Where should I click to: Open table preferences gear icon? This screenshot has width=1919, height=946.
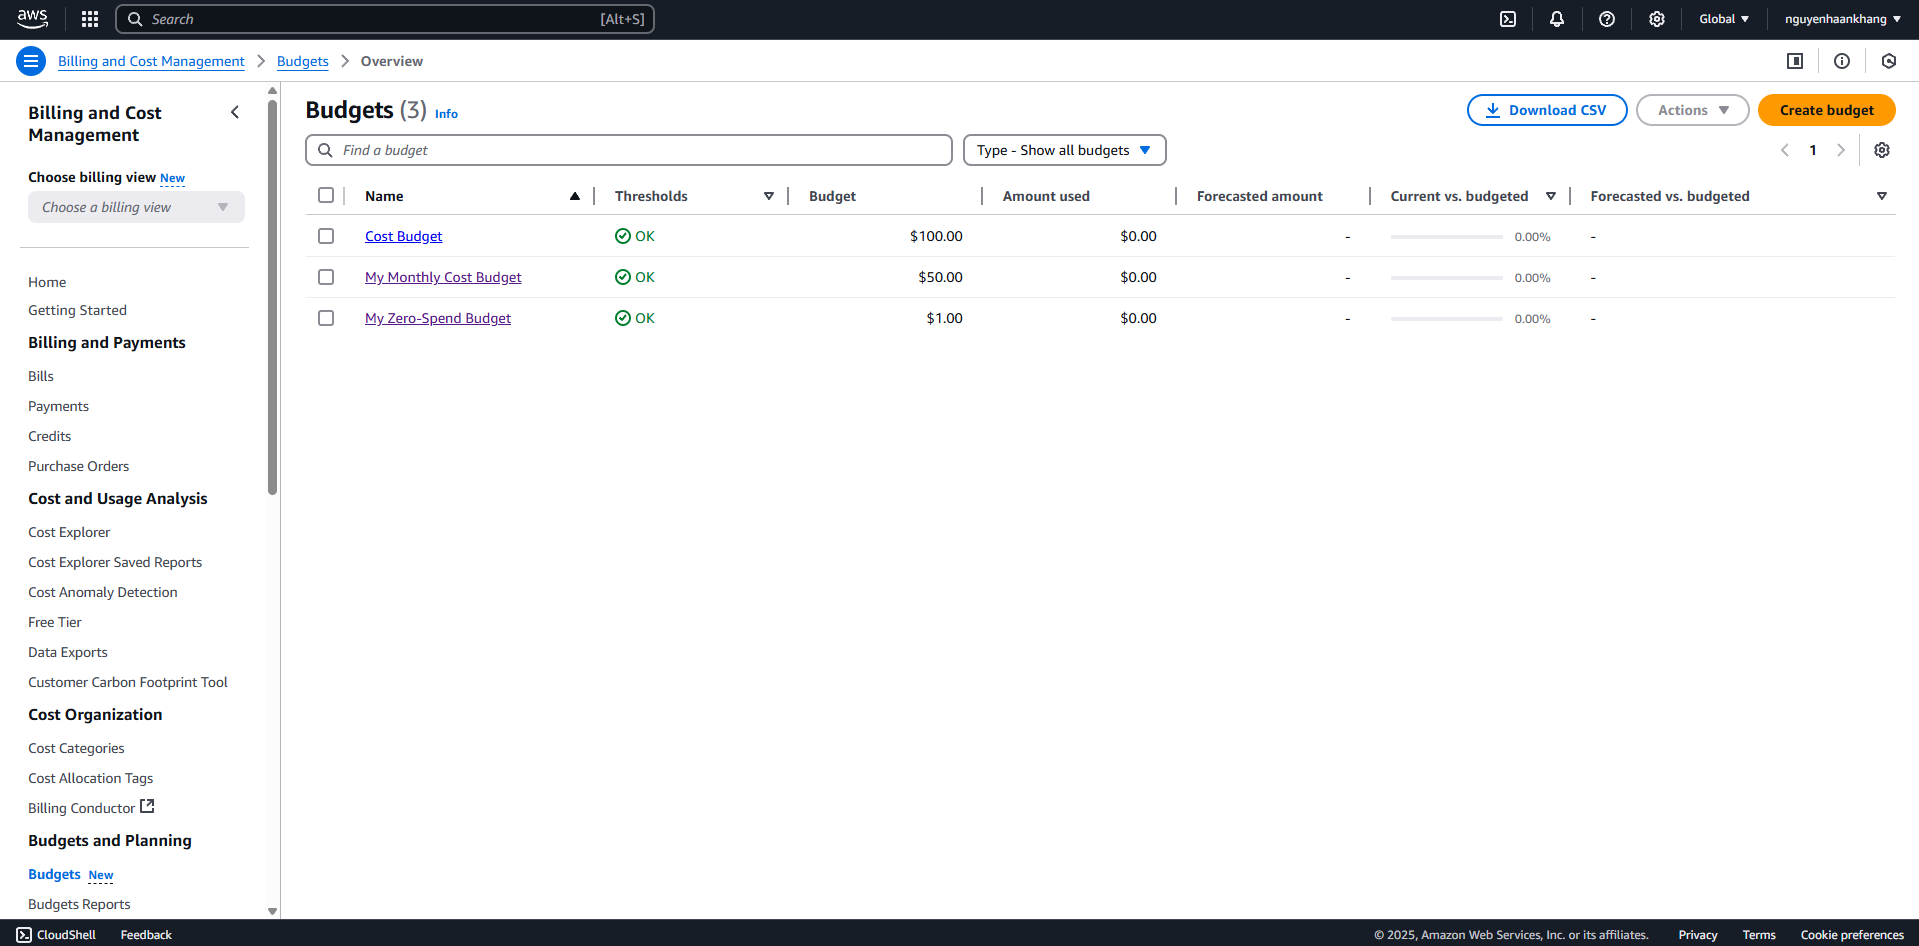pos(1882,150)
